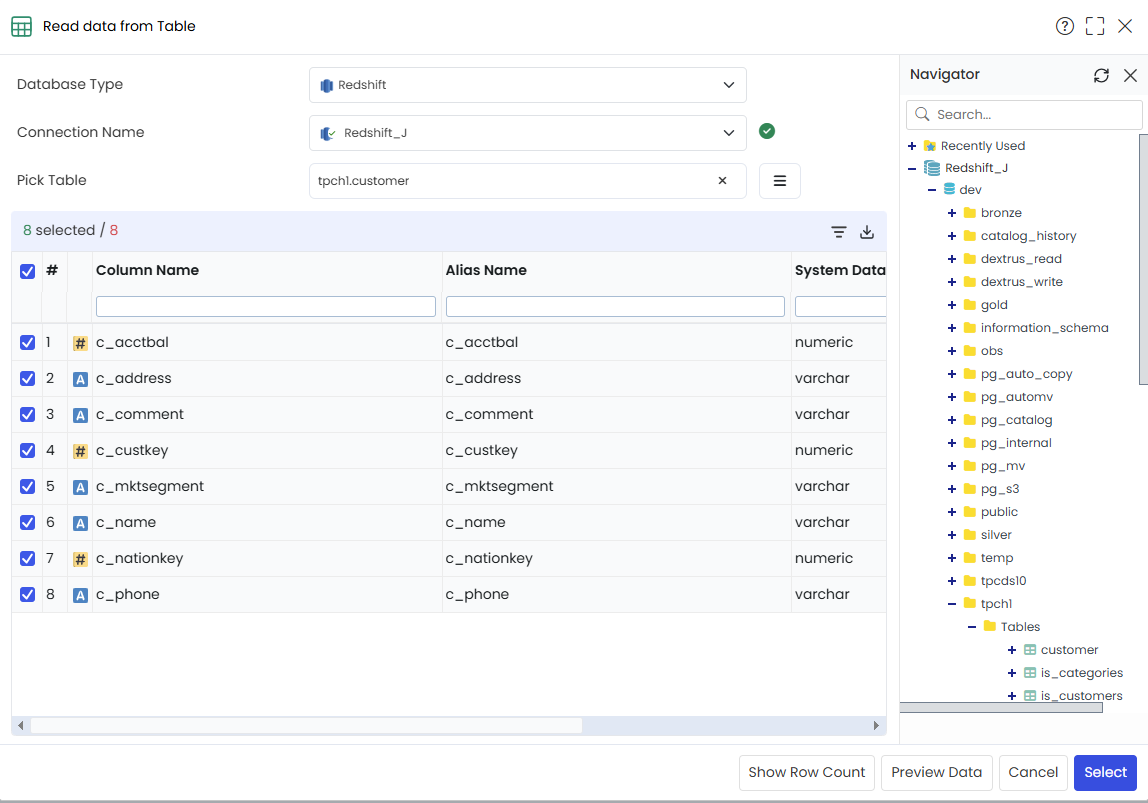Open the column filter icon
The image size is (1148, 803).
[838, 232]
